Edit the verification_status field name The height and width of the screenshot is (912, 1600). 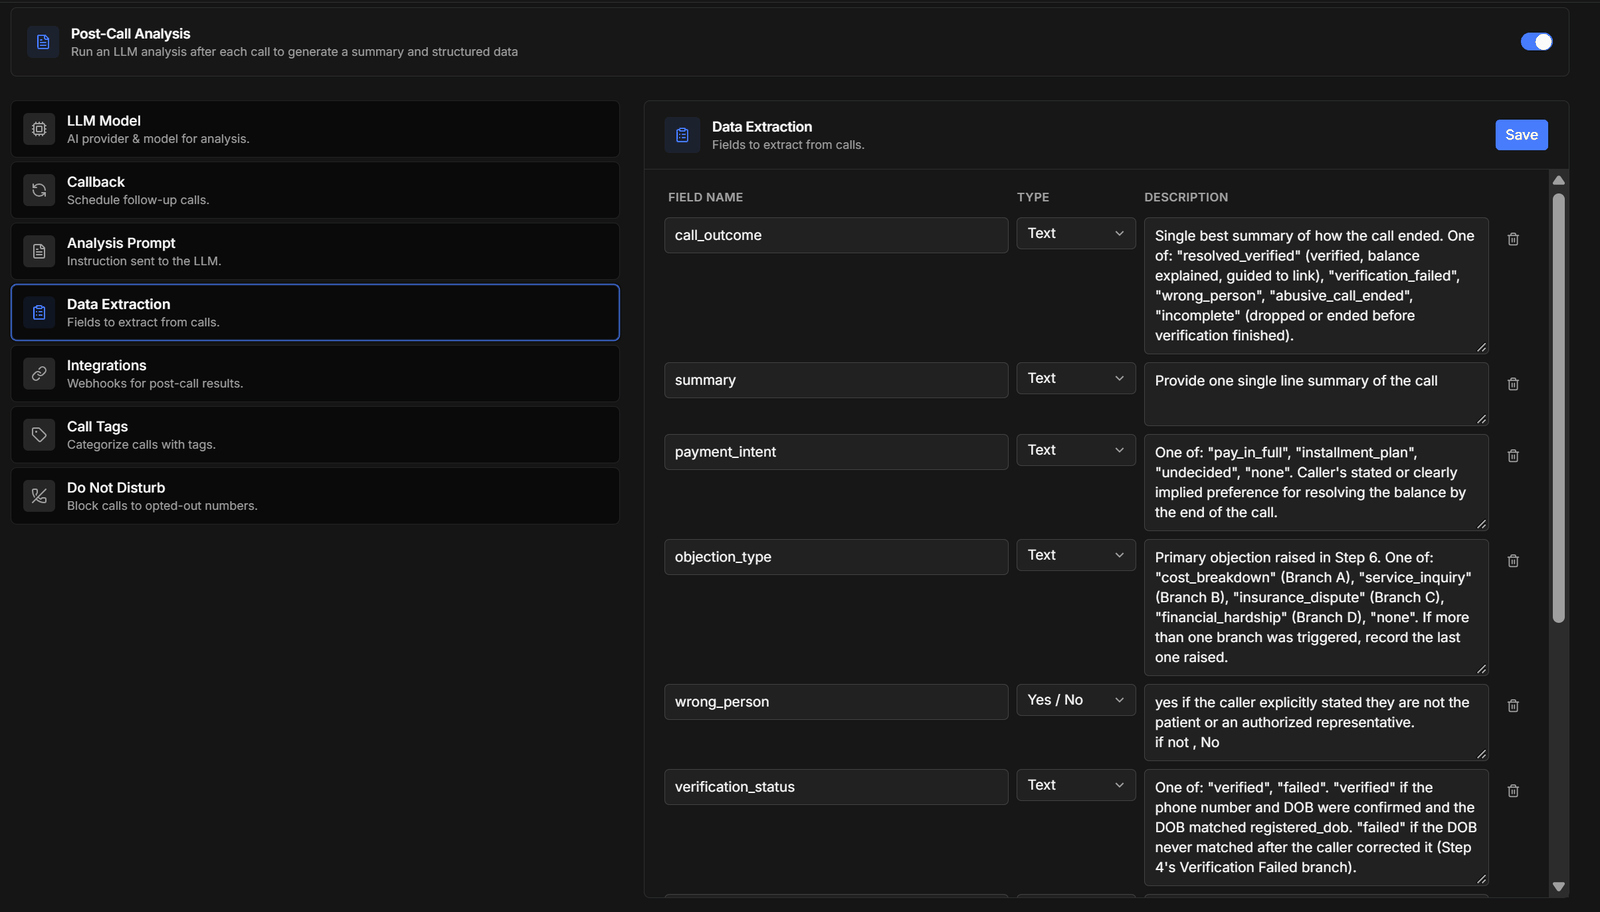836,787
